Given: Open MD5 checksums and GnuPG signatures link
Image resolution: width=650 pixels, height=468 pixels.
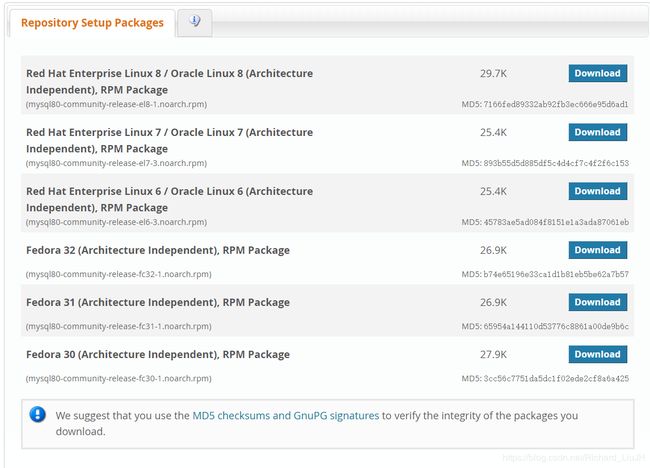Looking at the screenshot, I should tap(286, 415).
